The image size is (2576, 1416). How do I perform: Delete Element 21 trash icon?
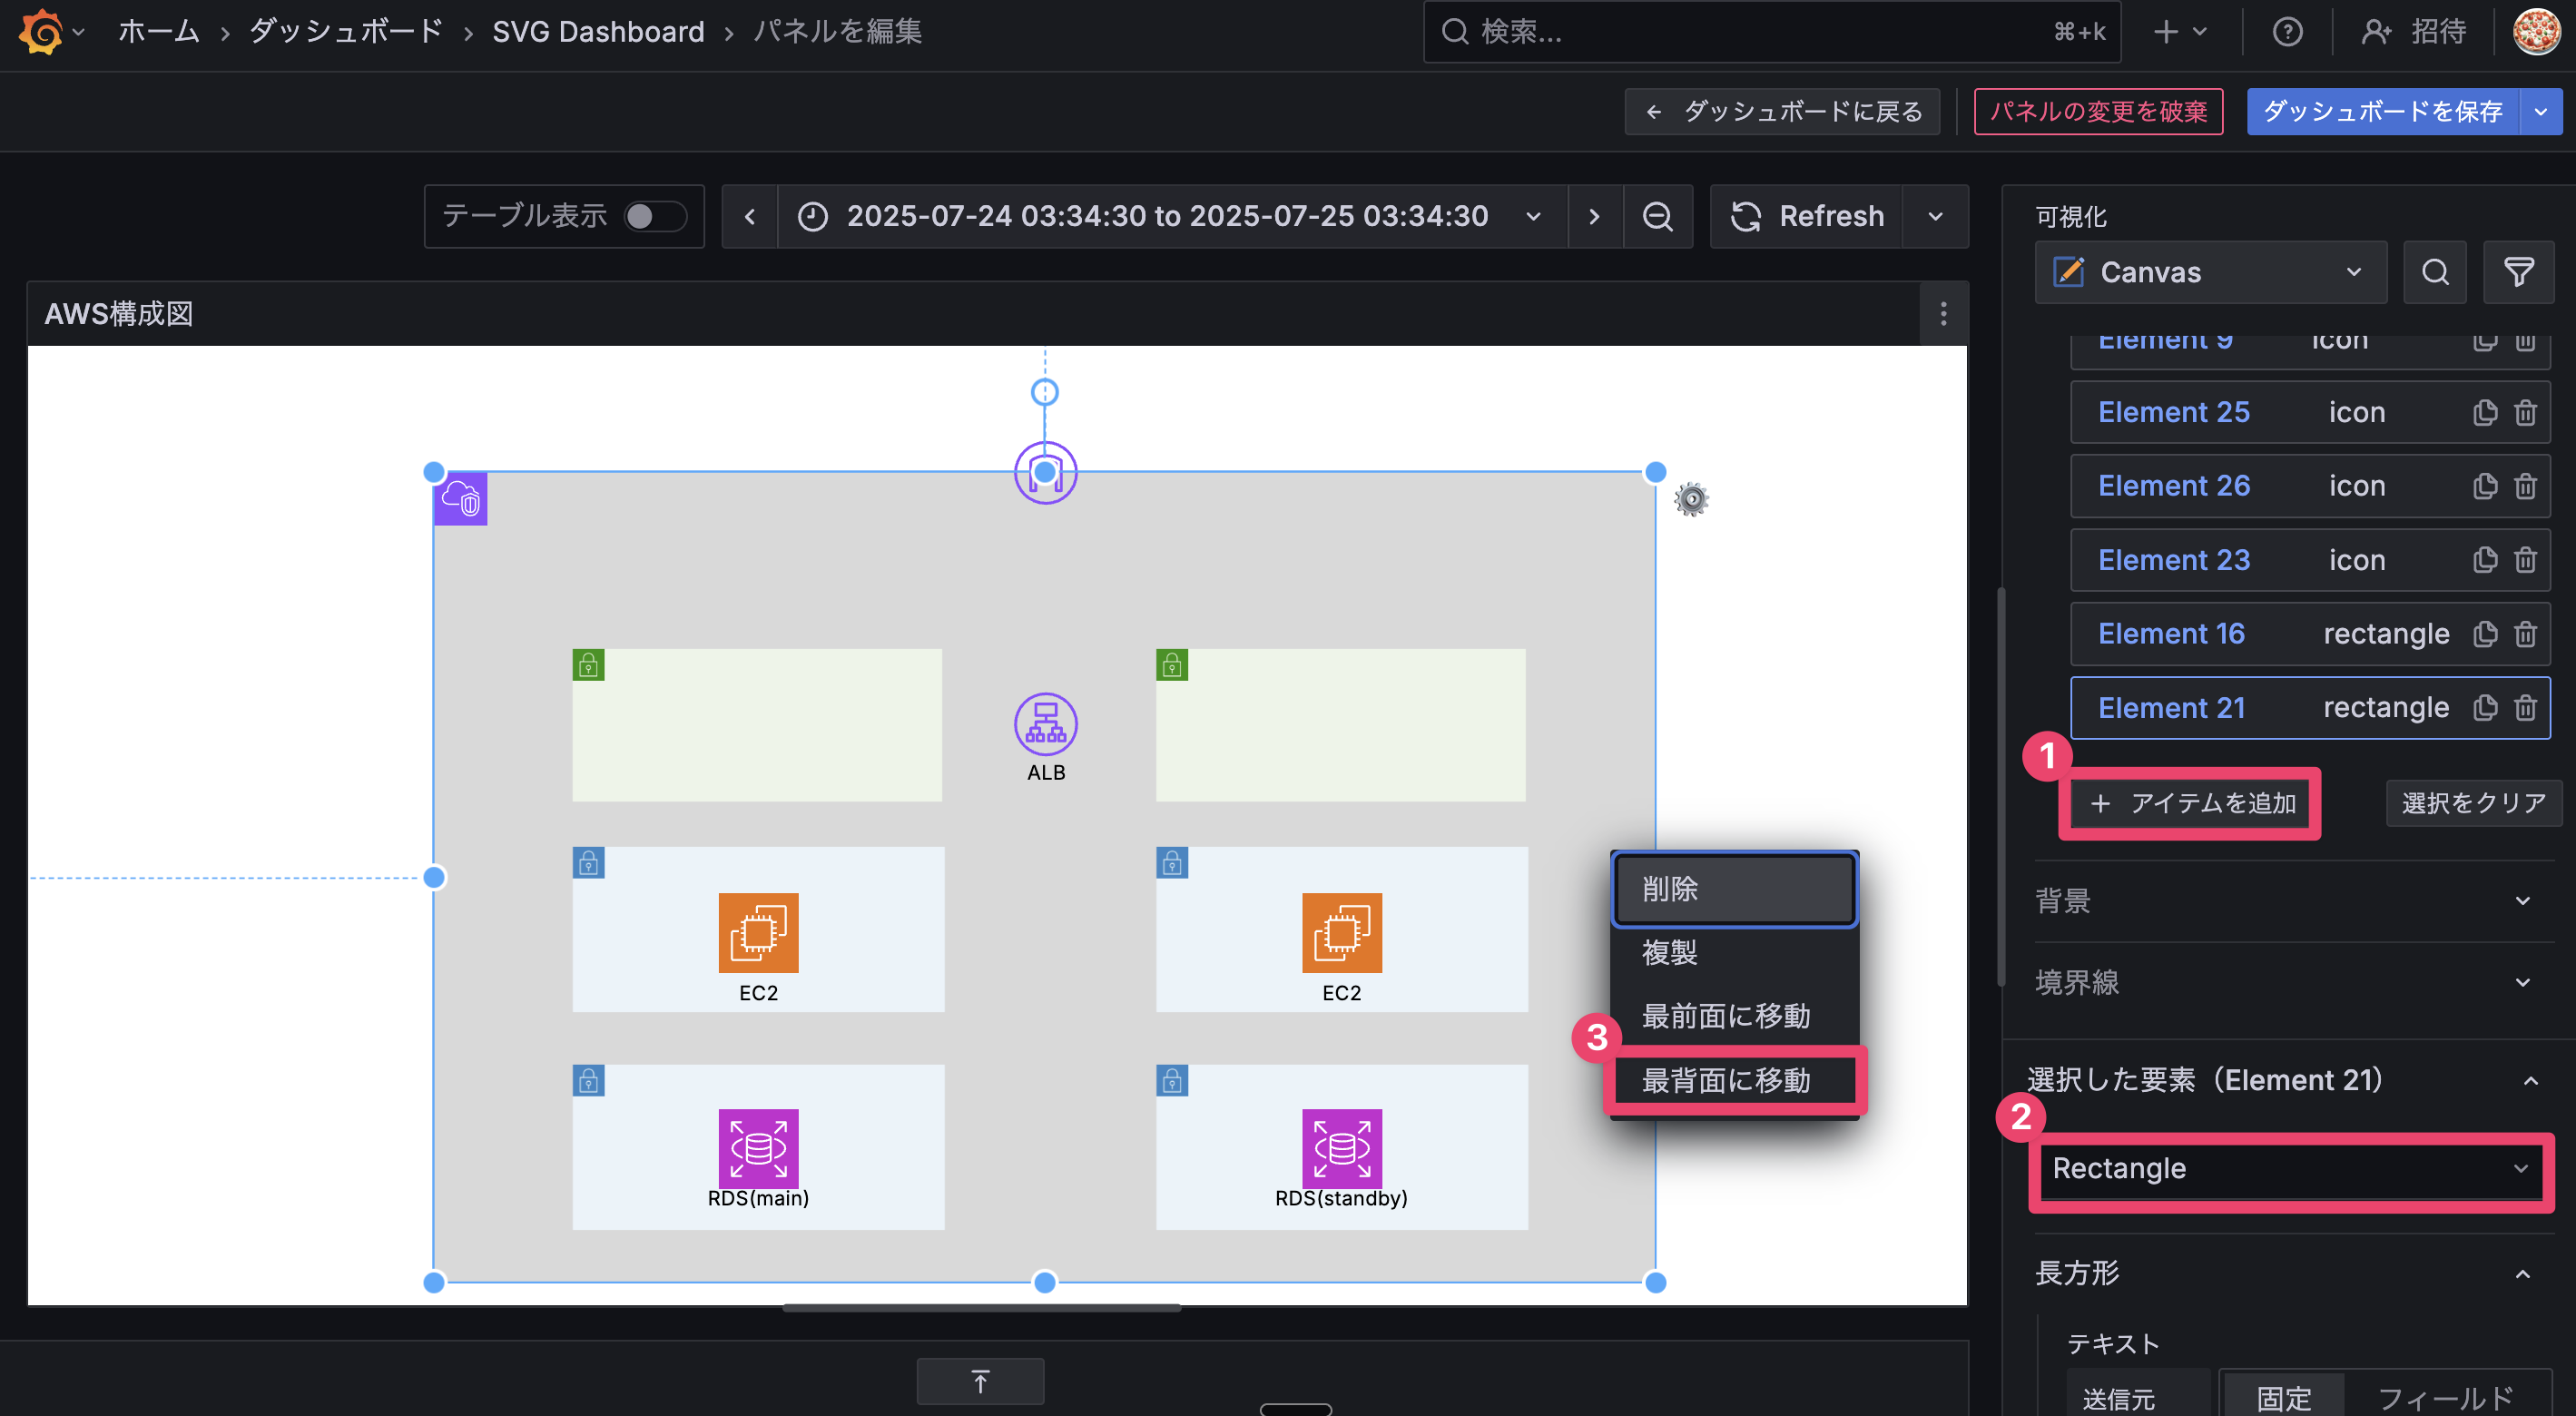(2525, 708)
